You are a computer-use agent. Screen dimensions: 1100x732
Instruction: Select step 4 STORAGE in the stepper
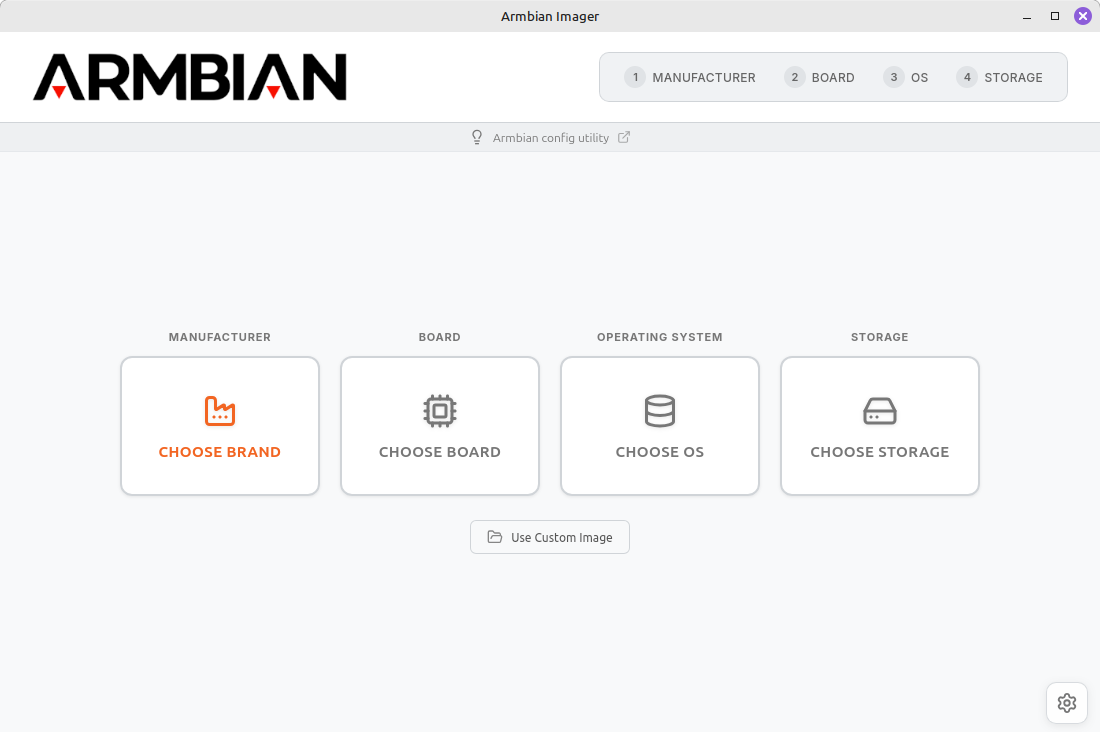pos(999,77)
